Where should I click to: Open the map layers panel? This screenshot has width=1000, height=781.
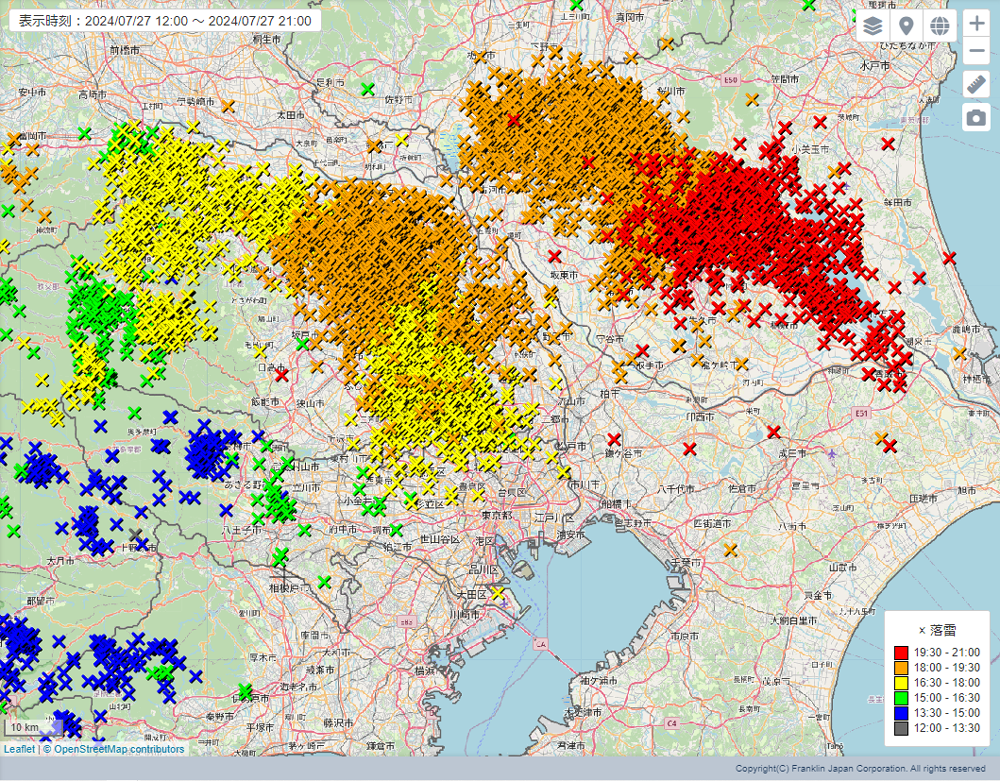click(873, 26)
